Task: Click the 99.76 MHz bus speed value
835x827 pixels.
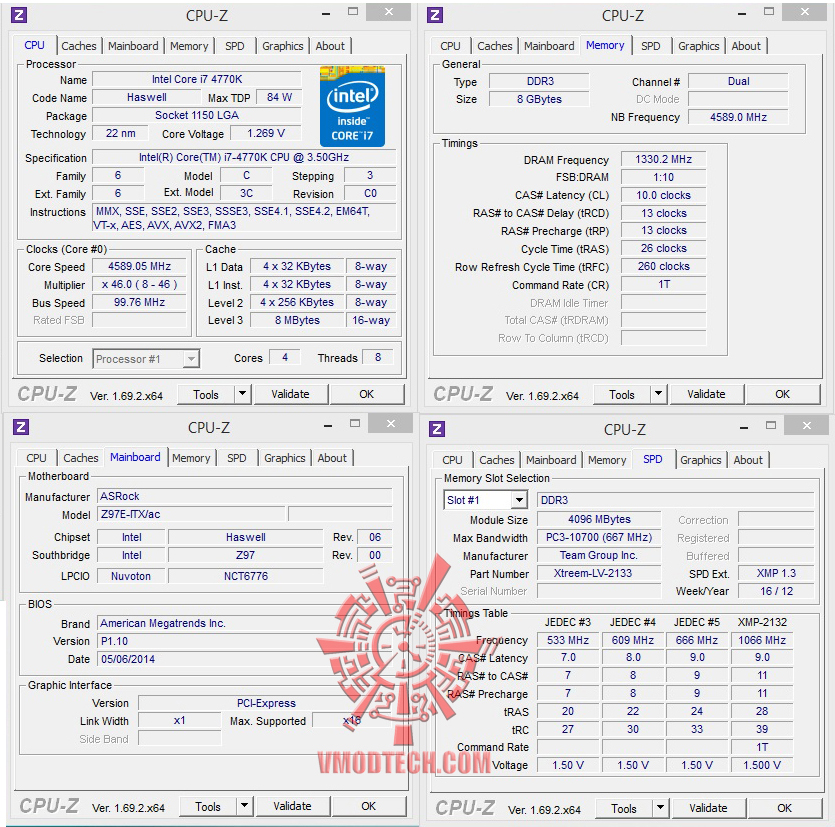Action: click(x=140, y=302)
